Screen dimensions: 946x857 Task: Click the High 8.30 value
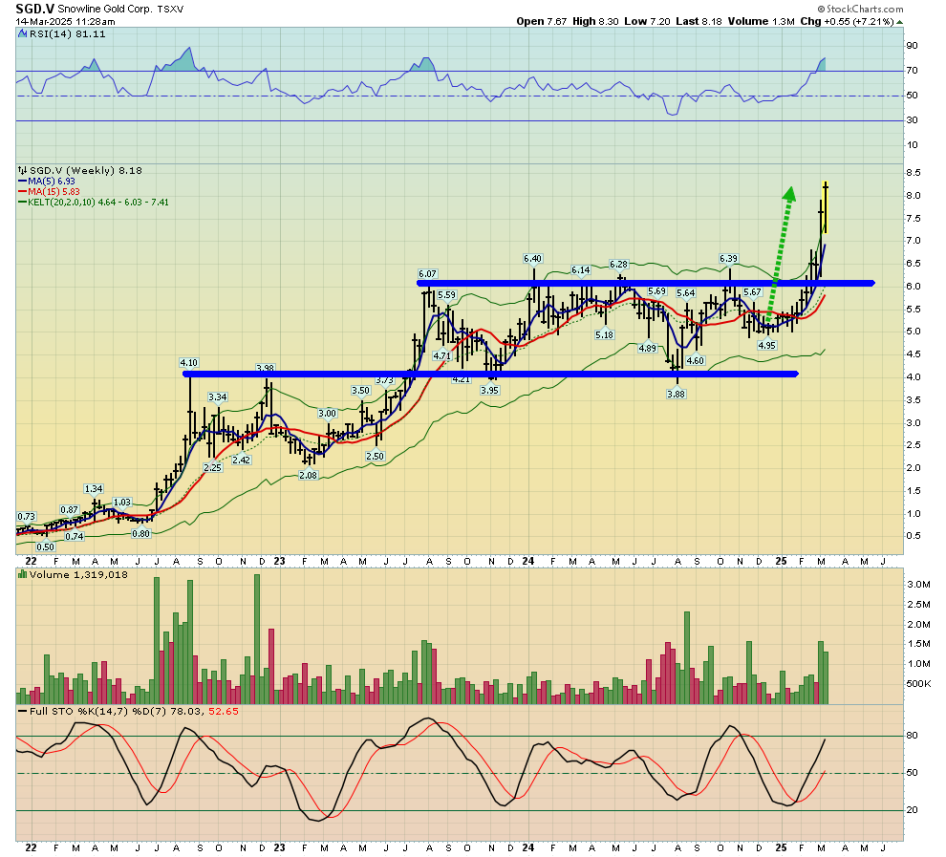click(595, 21)
